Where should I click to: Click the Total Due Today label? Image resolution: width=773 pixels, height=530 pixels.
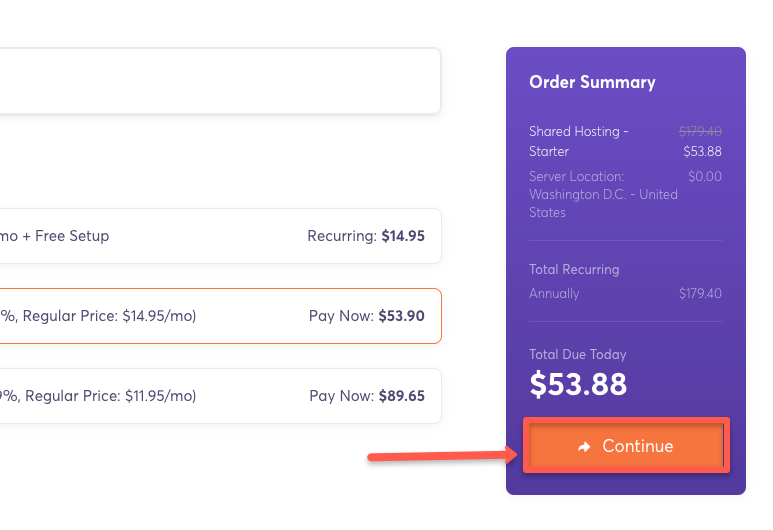pyautogui.click(x=578, y=354)
